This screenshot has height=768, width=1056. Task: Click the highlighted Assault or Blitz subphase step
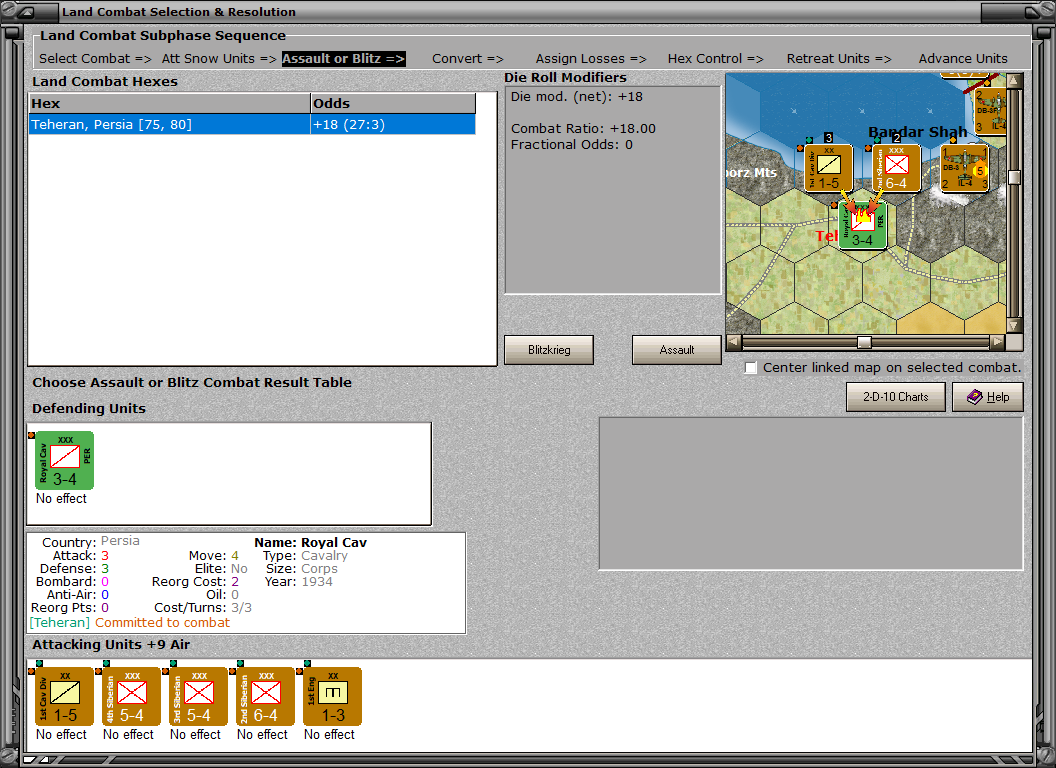[x=343, y=59]
